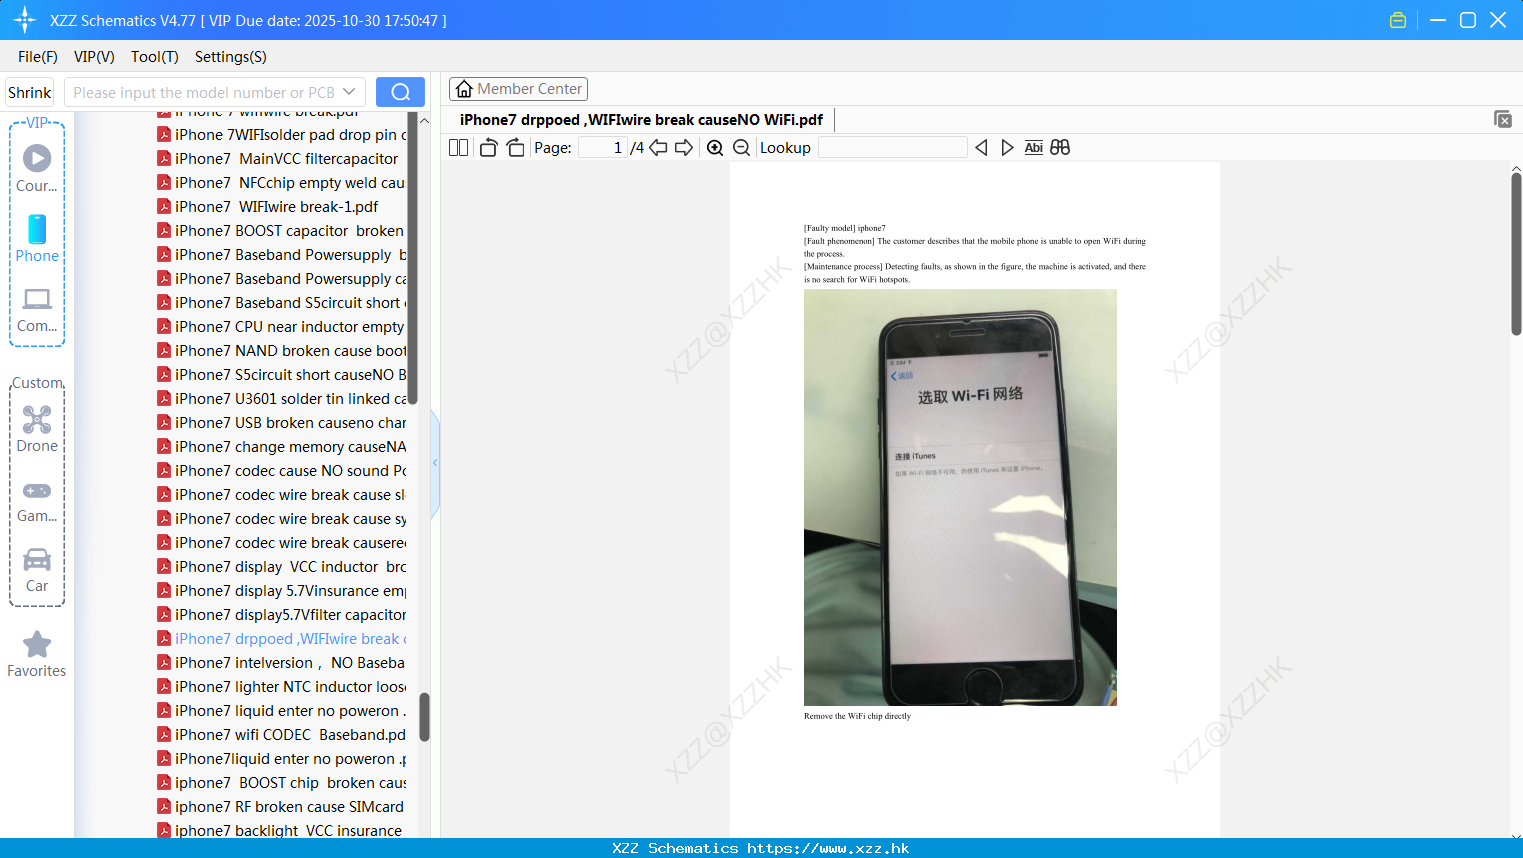Click the Shrink button
1523x858 pixels.
click(30, 92)
